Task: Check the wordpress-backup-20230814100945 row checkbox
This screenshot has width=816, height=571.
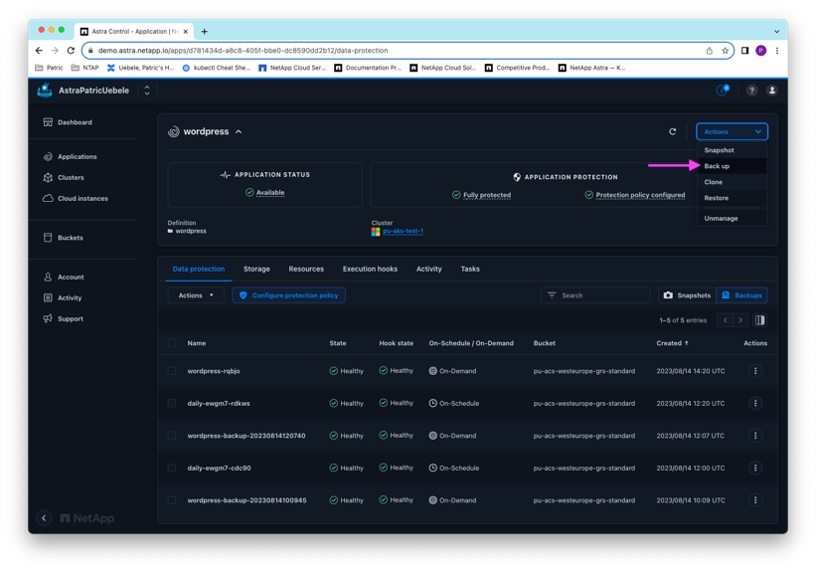Action: tap(172, 500)
